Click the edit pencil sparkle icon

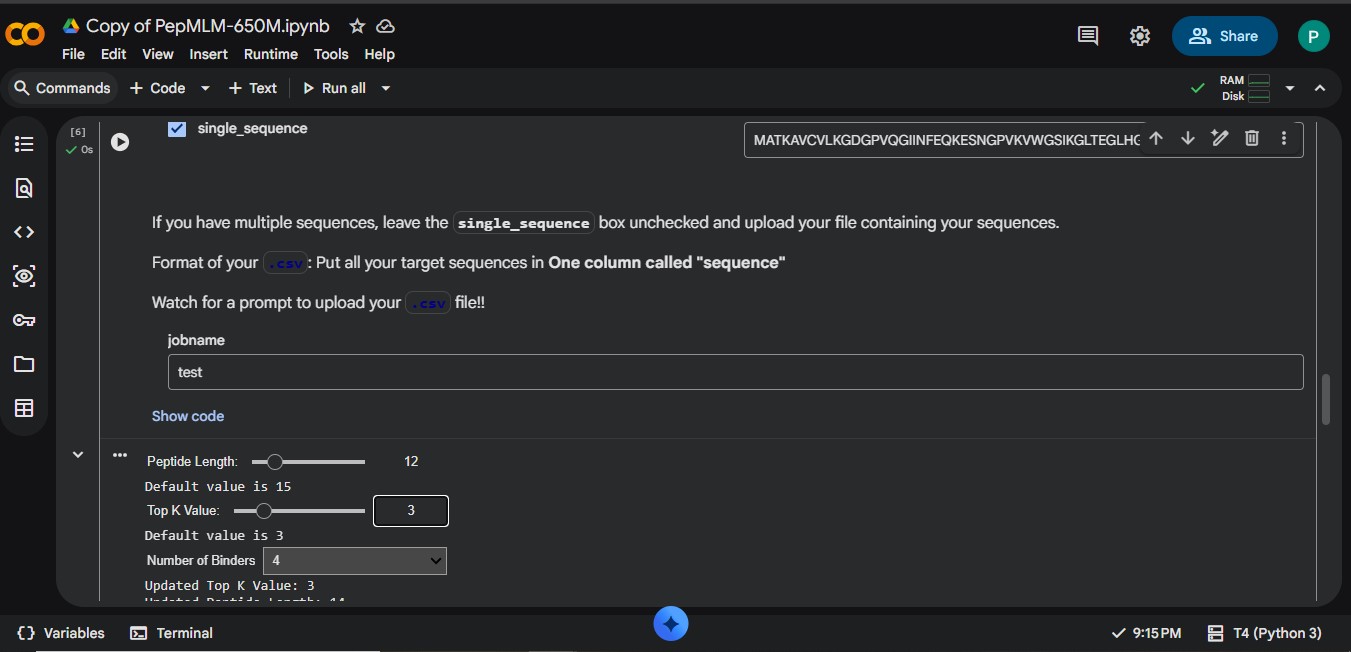point(1220,138)
